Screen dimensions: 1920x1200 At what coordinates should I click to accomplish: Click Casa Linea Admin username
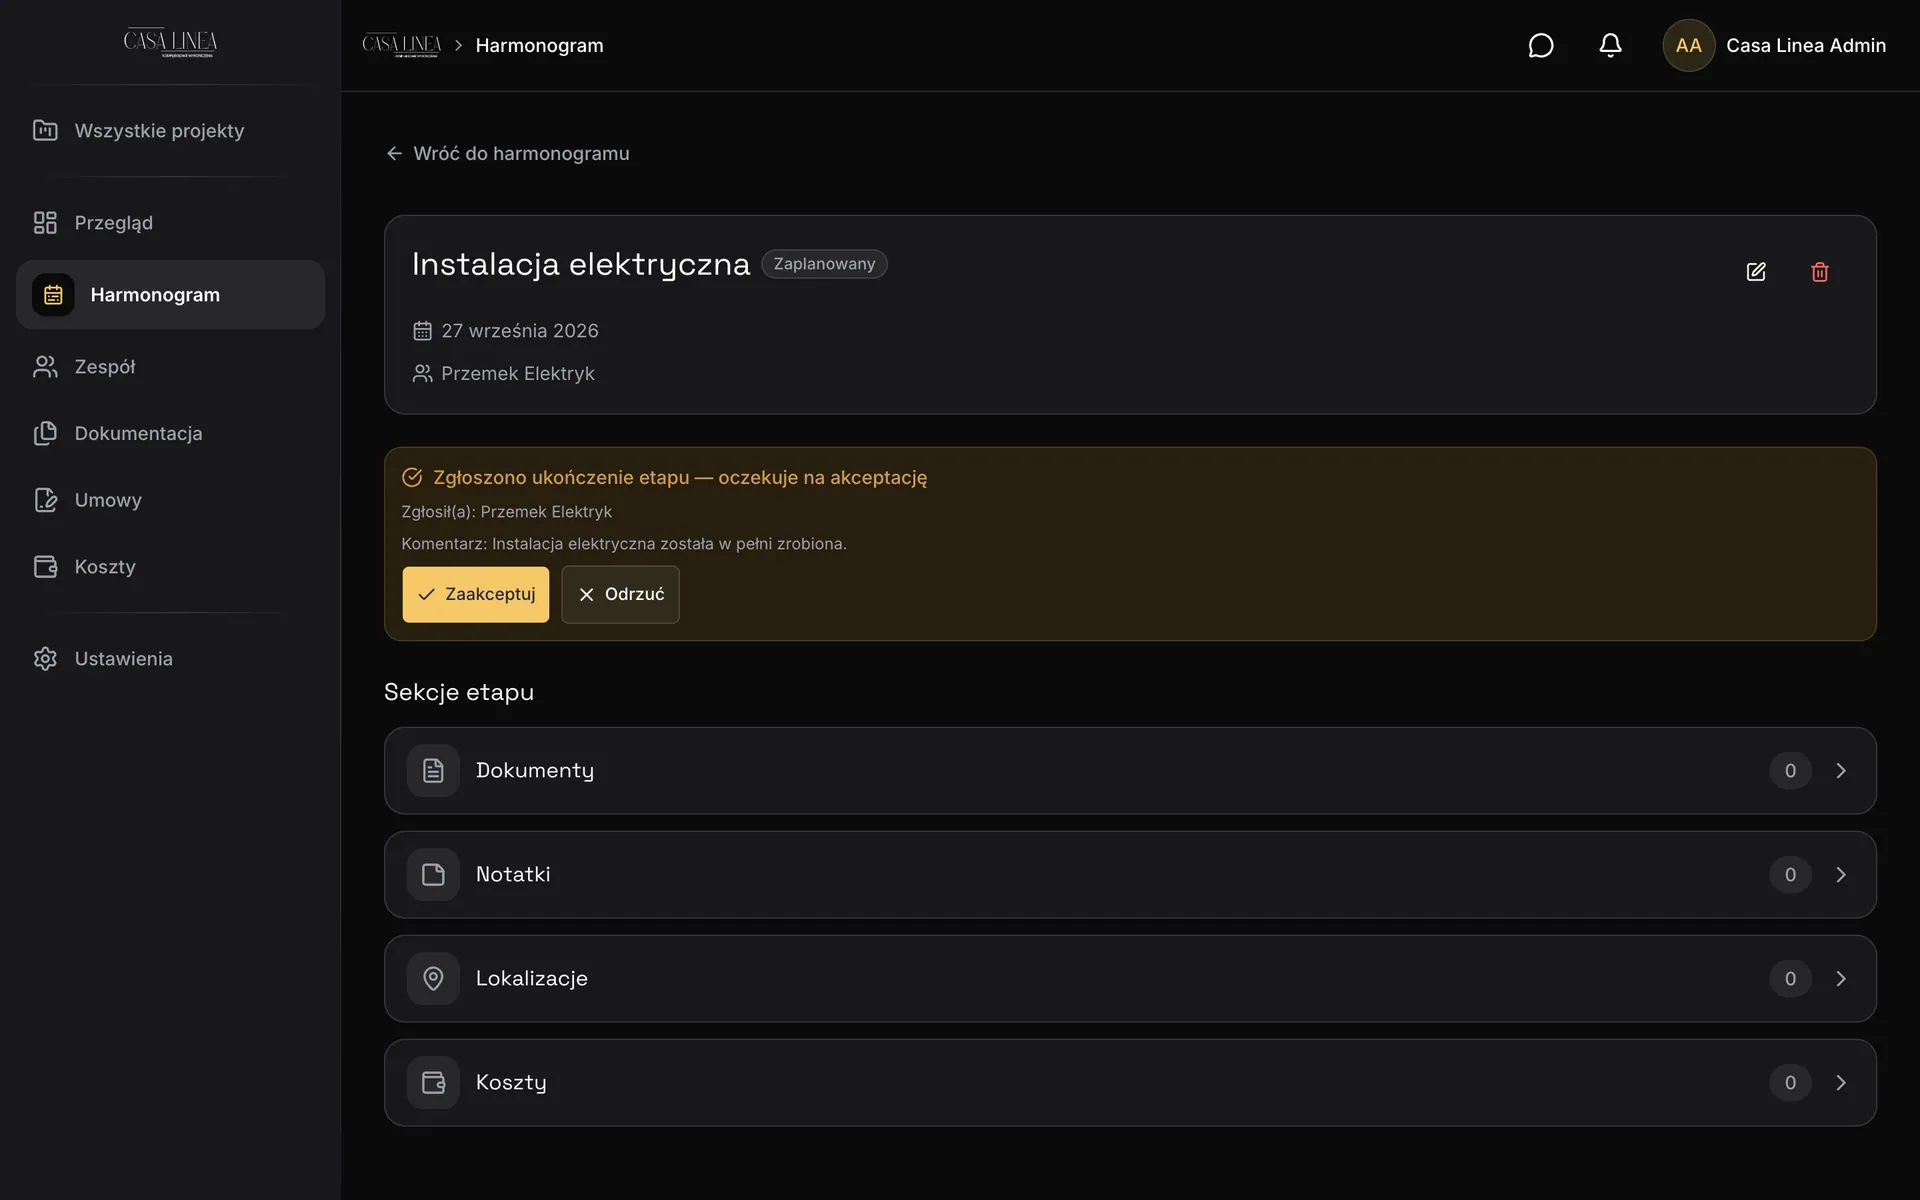(x=1806, y=45)
